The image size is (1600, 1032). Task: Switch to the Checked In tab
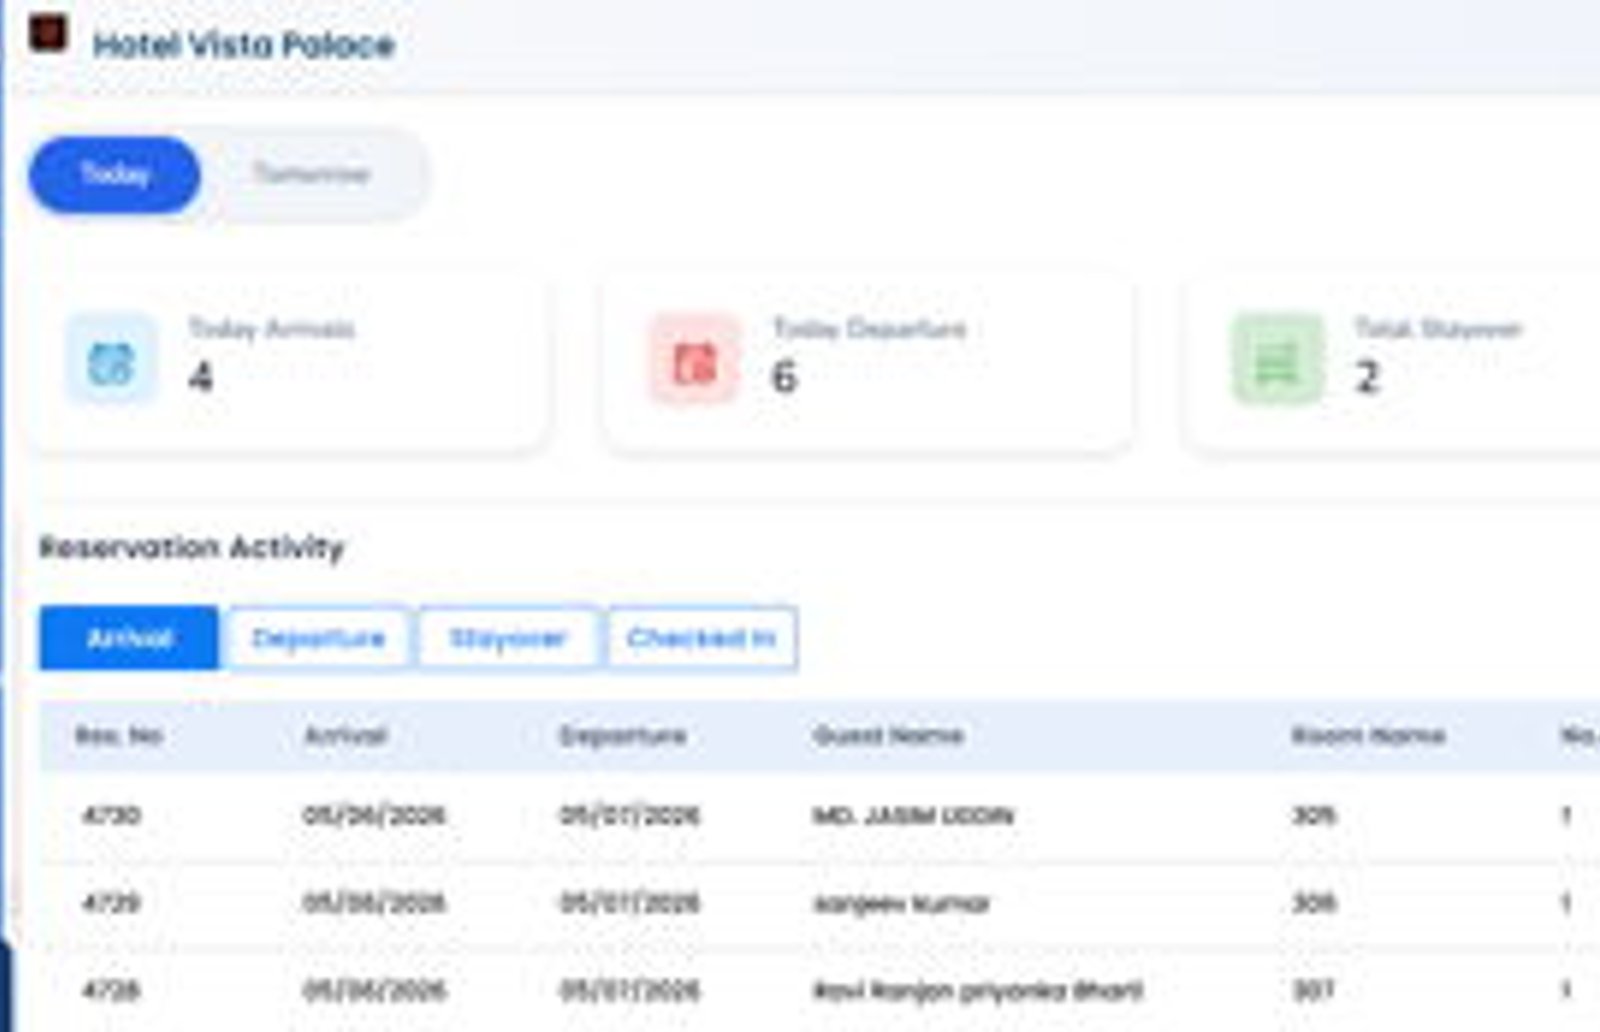[702, 638]
